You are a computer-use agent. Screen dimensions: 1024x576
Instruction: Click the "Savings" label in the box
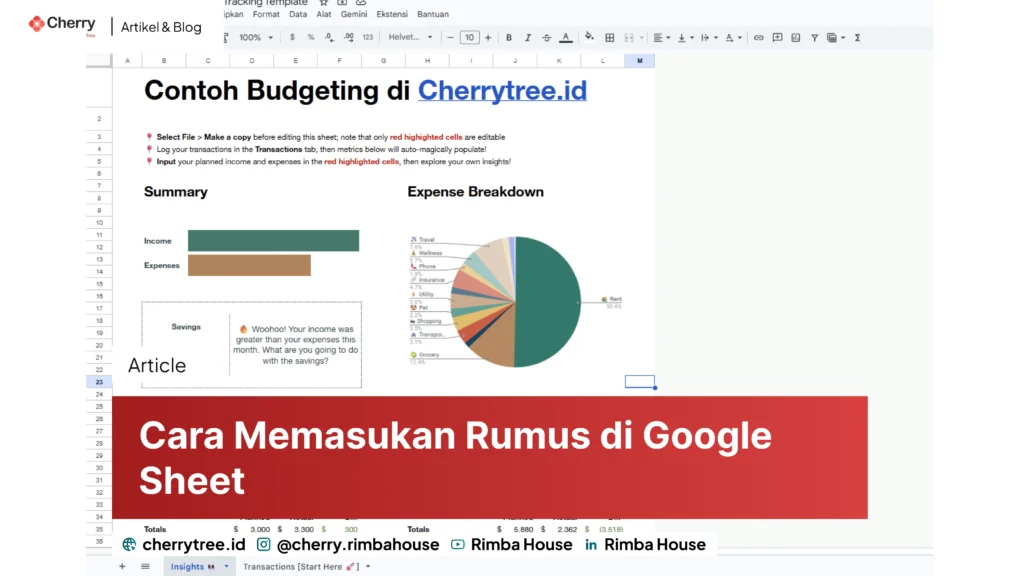click(186, 327)
